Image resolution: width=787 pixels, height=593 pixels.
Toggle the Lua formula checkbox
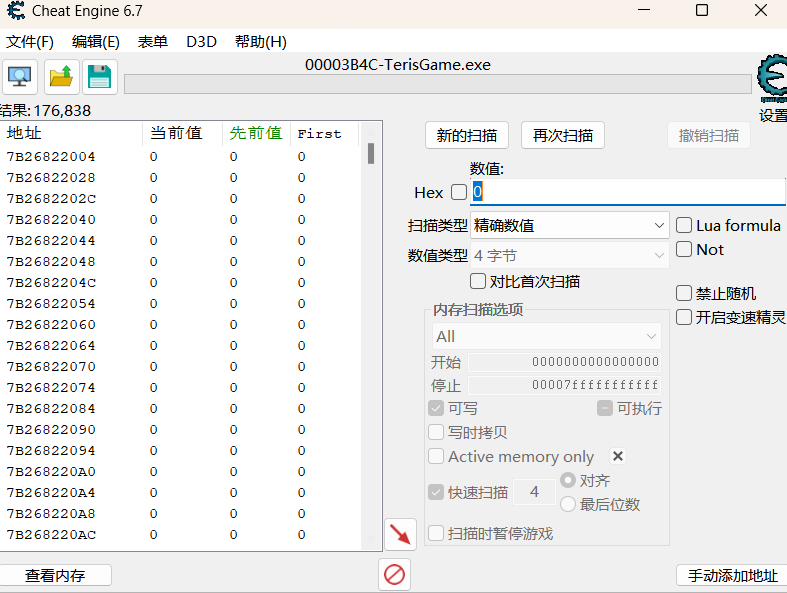(685, 226)
